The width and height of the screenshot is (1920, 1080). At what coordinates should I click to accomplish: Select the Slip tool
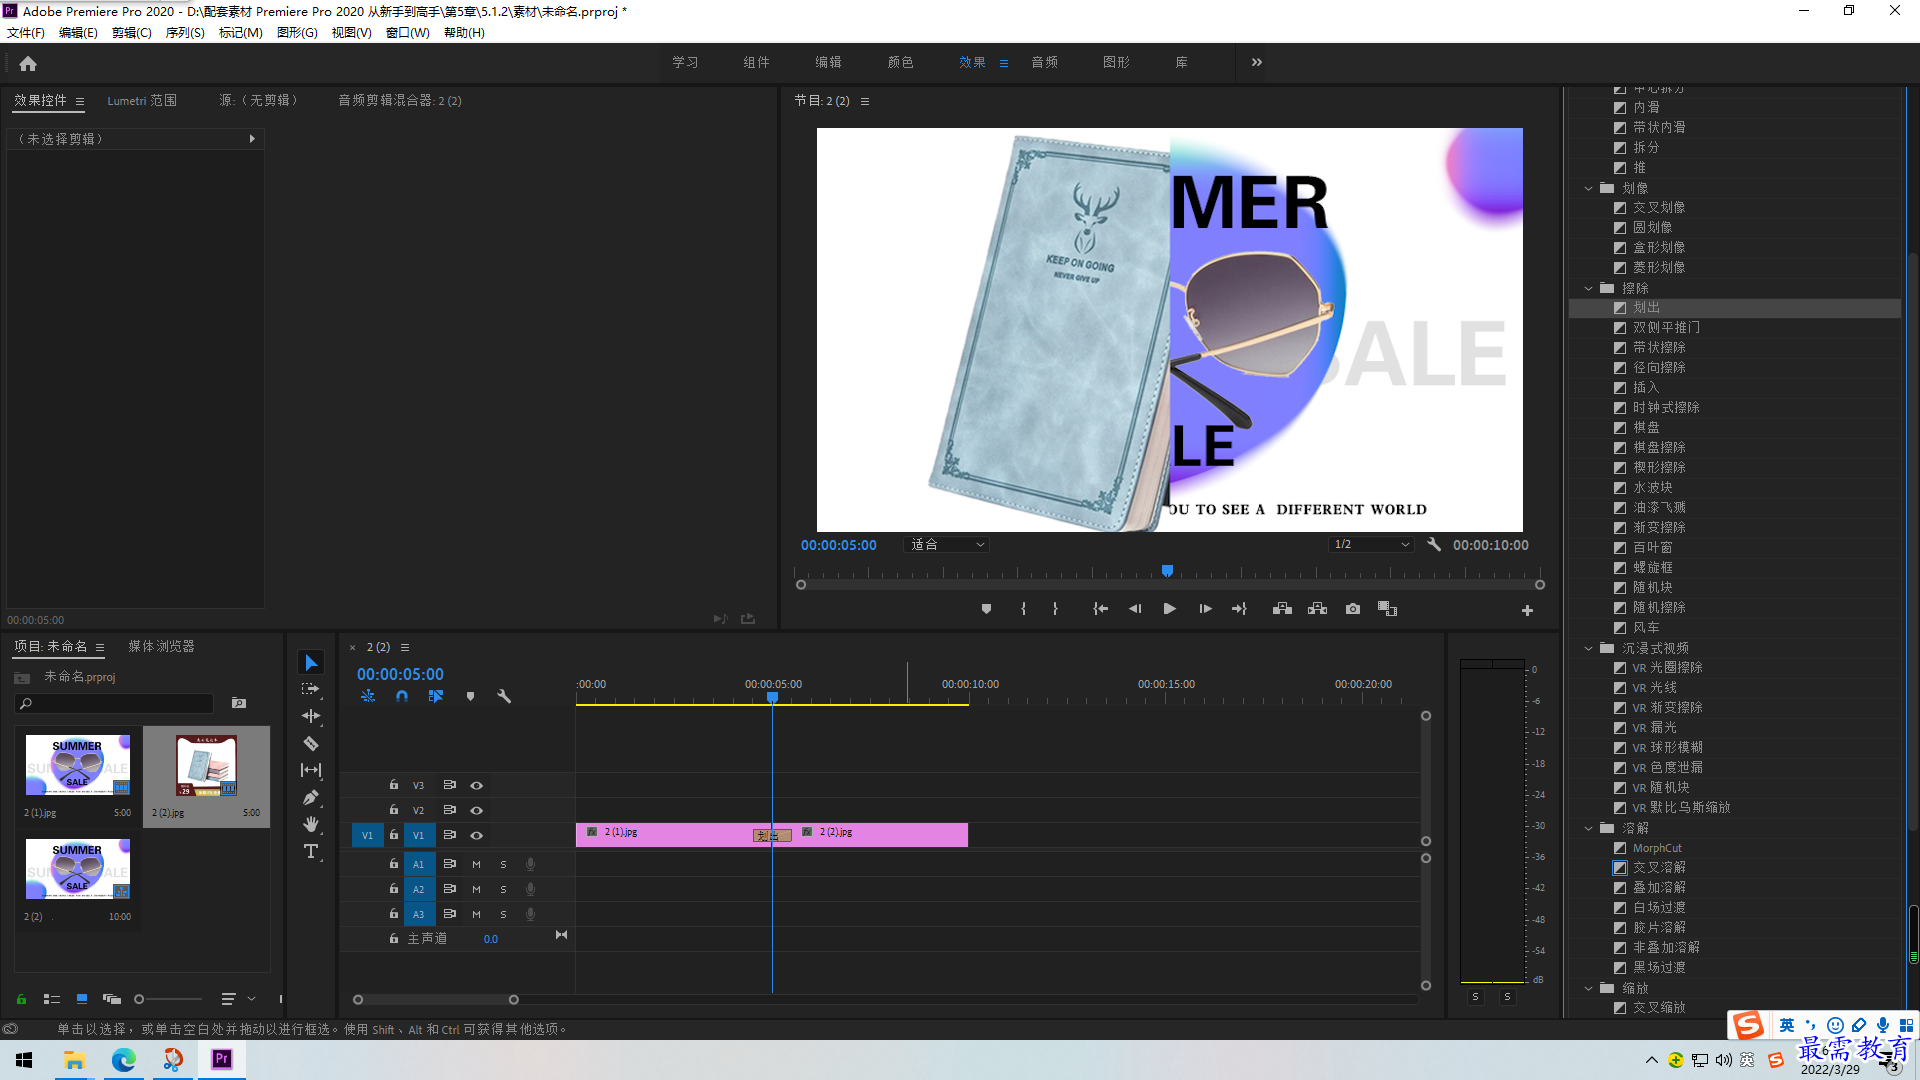click(x=311, y=770)
